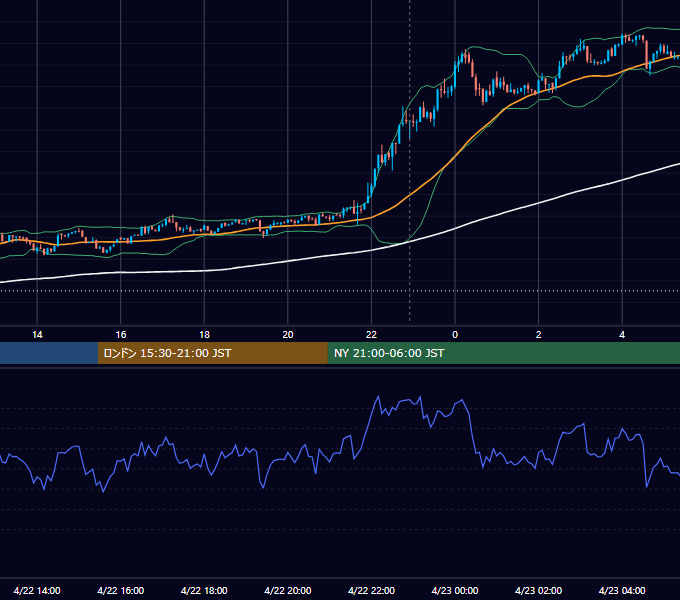Click the 4/22 18:00 oscillator time label

[x=204, y=590]
